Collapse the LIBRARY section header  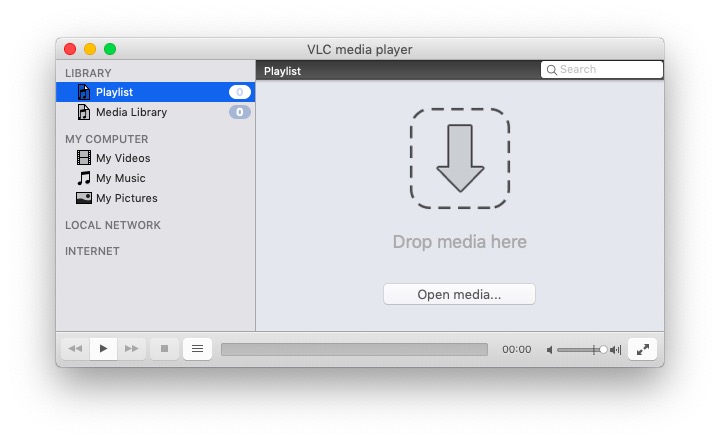tap(88, 73)
